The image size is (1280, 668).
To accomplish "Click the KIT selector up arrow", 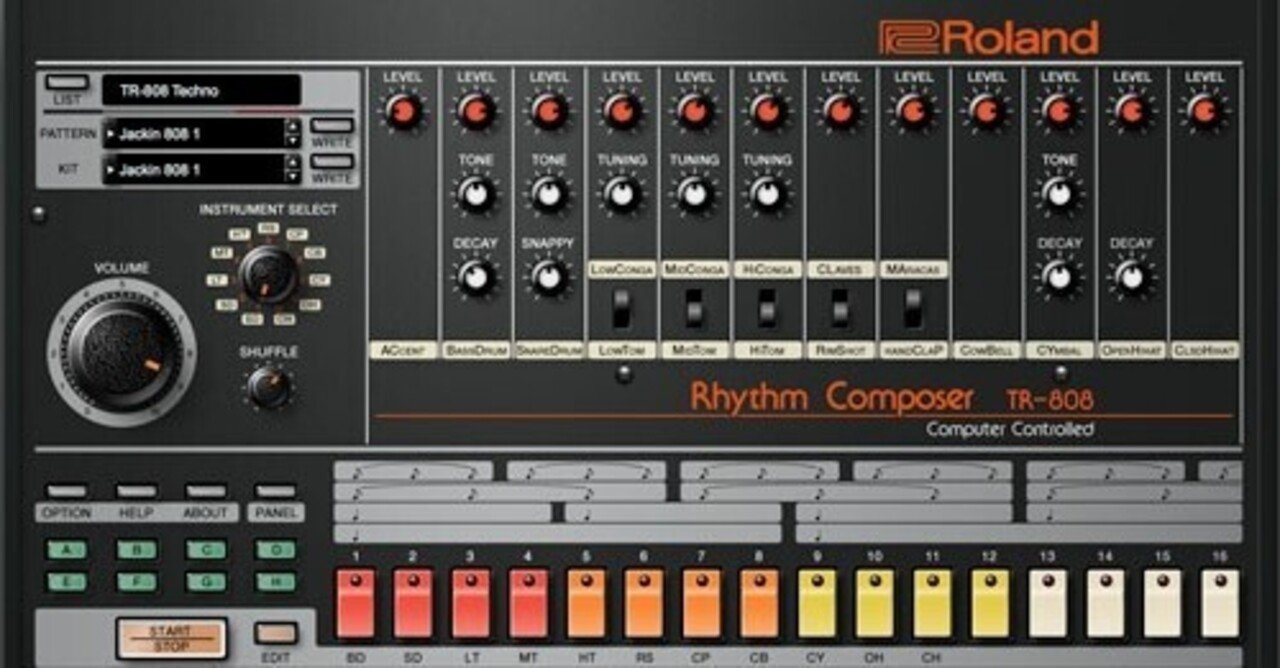I will (292, 162).
